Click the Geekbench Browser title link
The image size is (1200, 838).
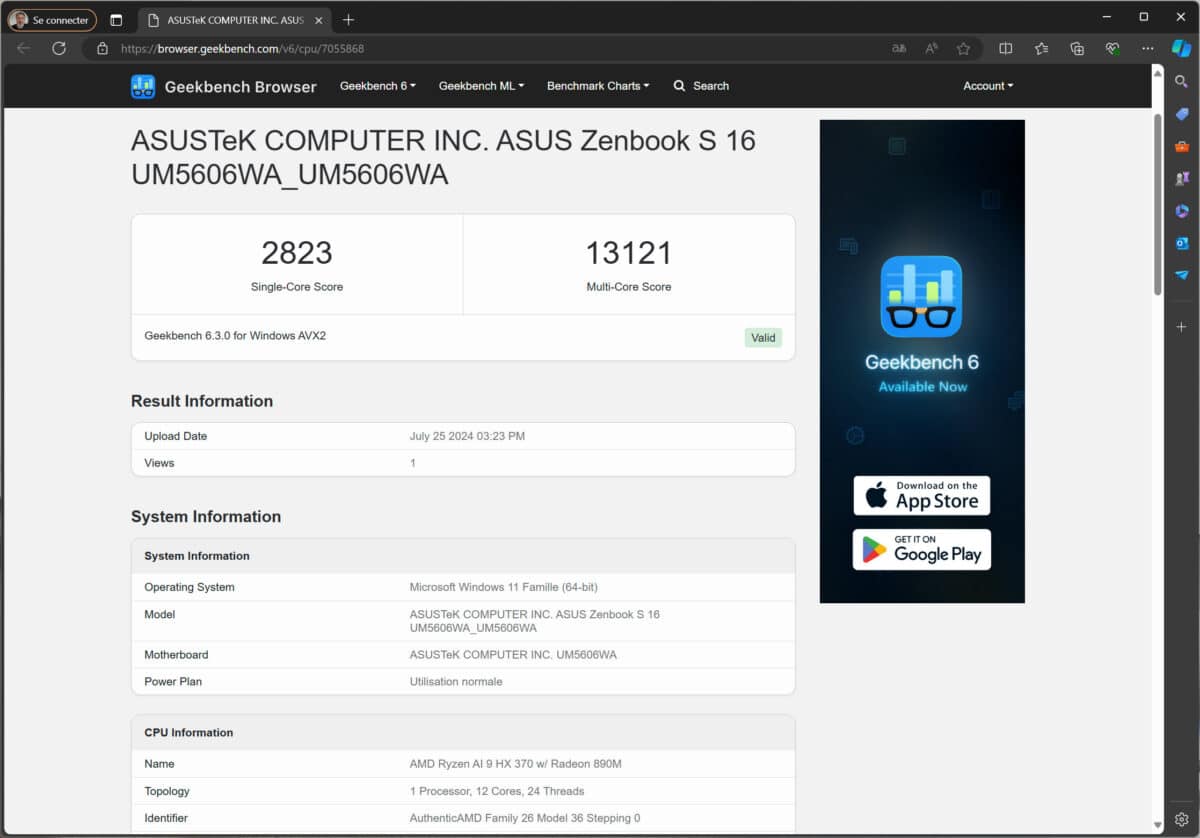coord(240,87)
